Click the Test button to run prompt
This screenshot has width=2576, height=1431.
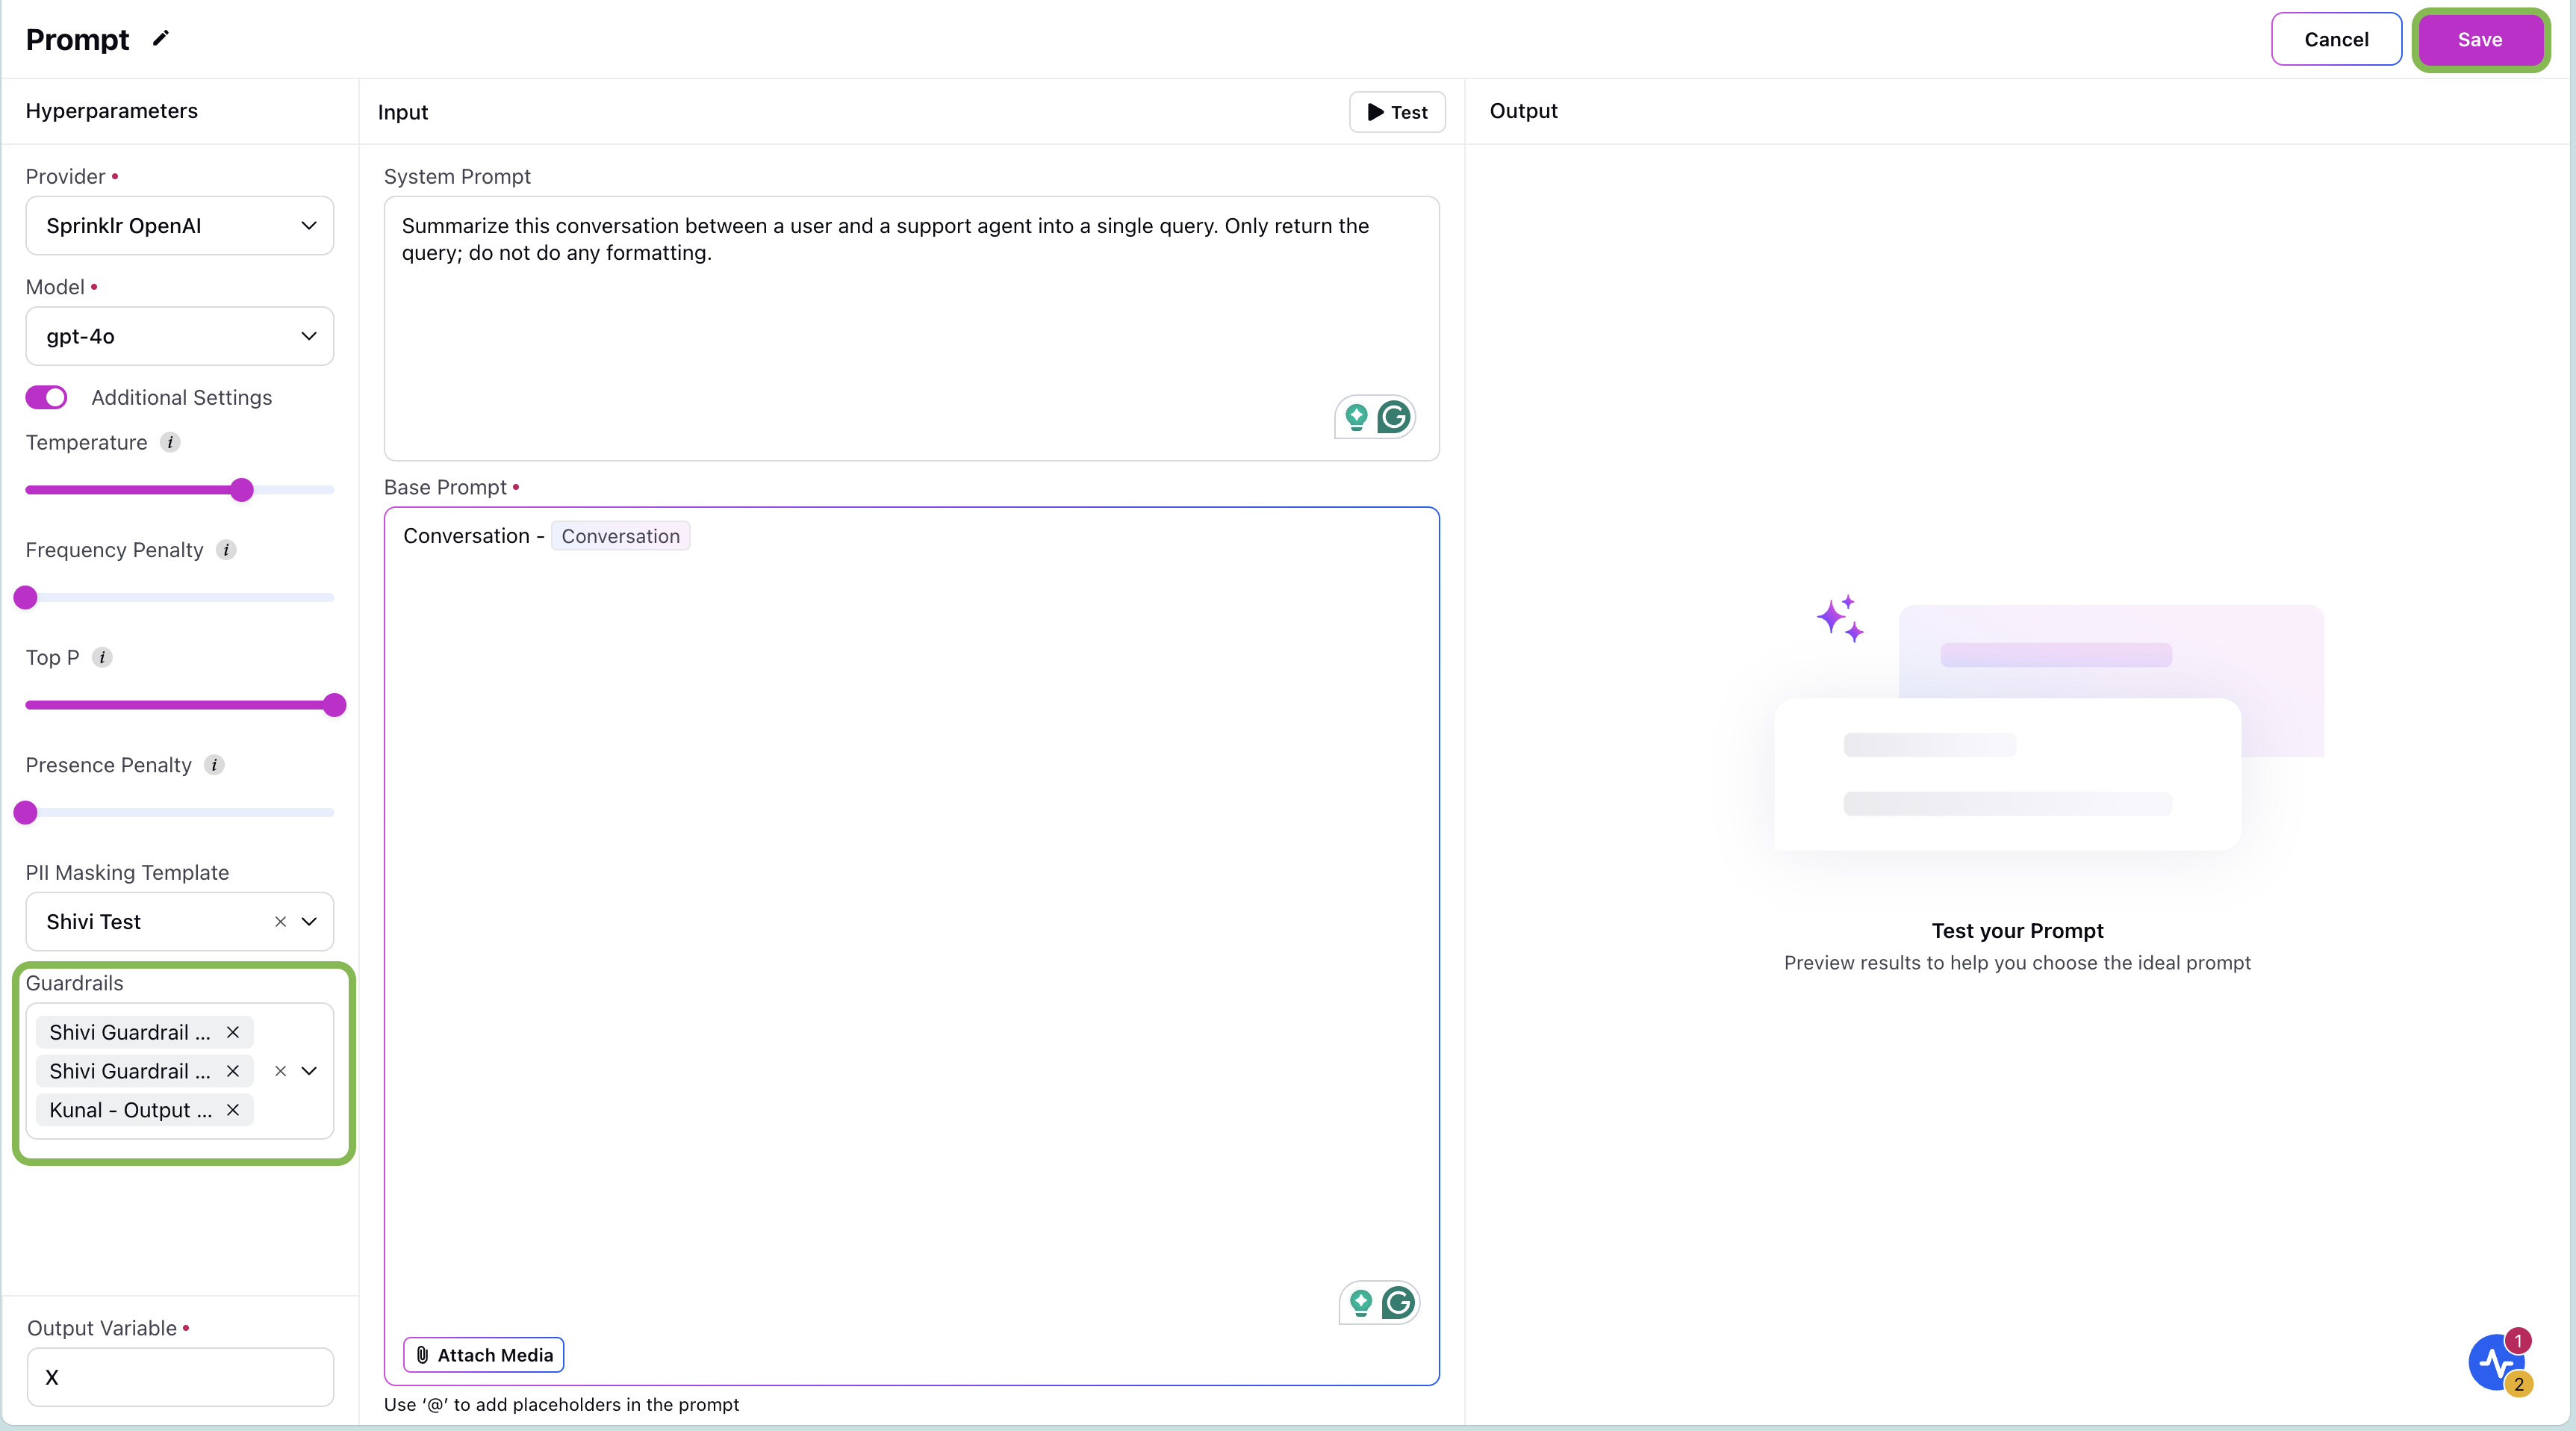(x=1397, y=112)
